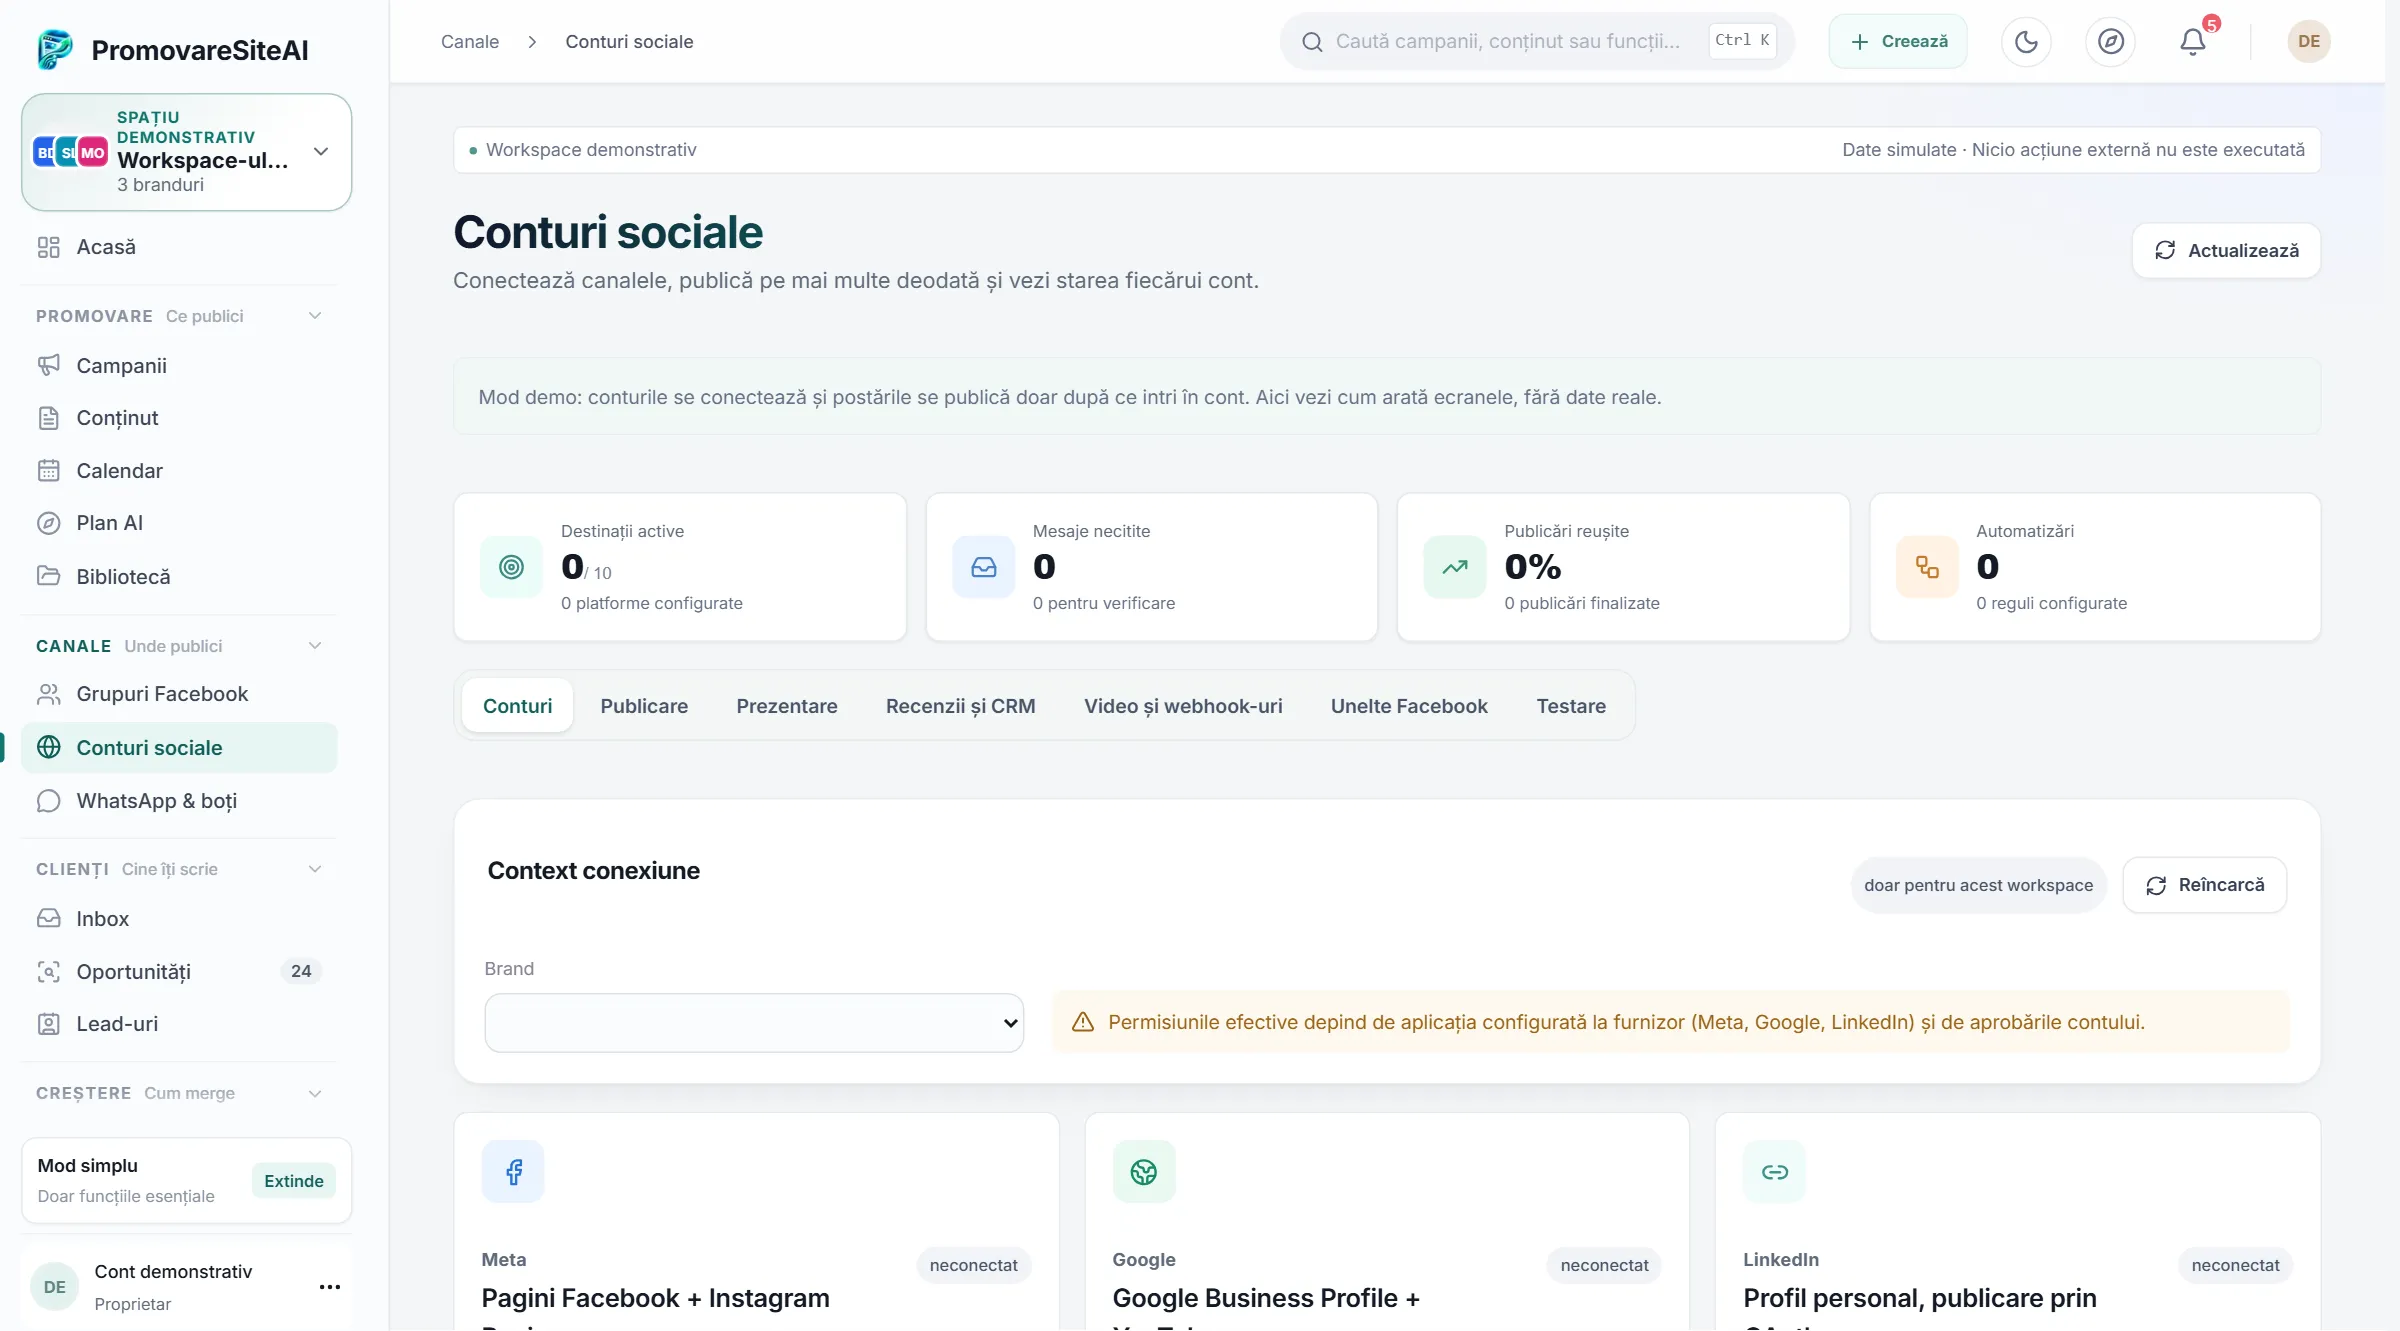The width and height of the screenshot is (2400, 1331).
Task: Open Oportunități item
Action: [x=179, y=971]
